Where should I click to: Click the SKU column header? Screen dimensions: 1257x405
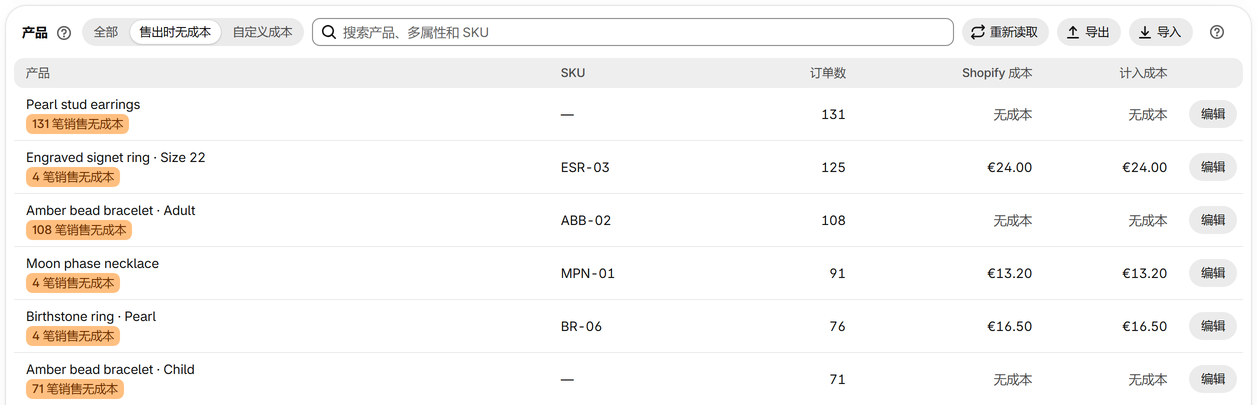[573, 73]
